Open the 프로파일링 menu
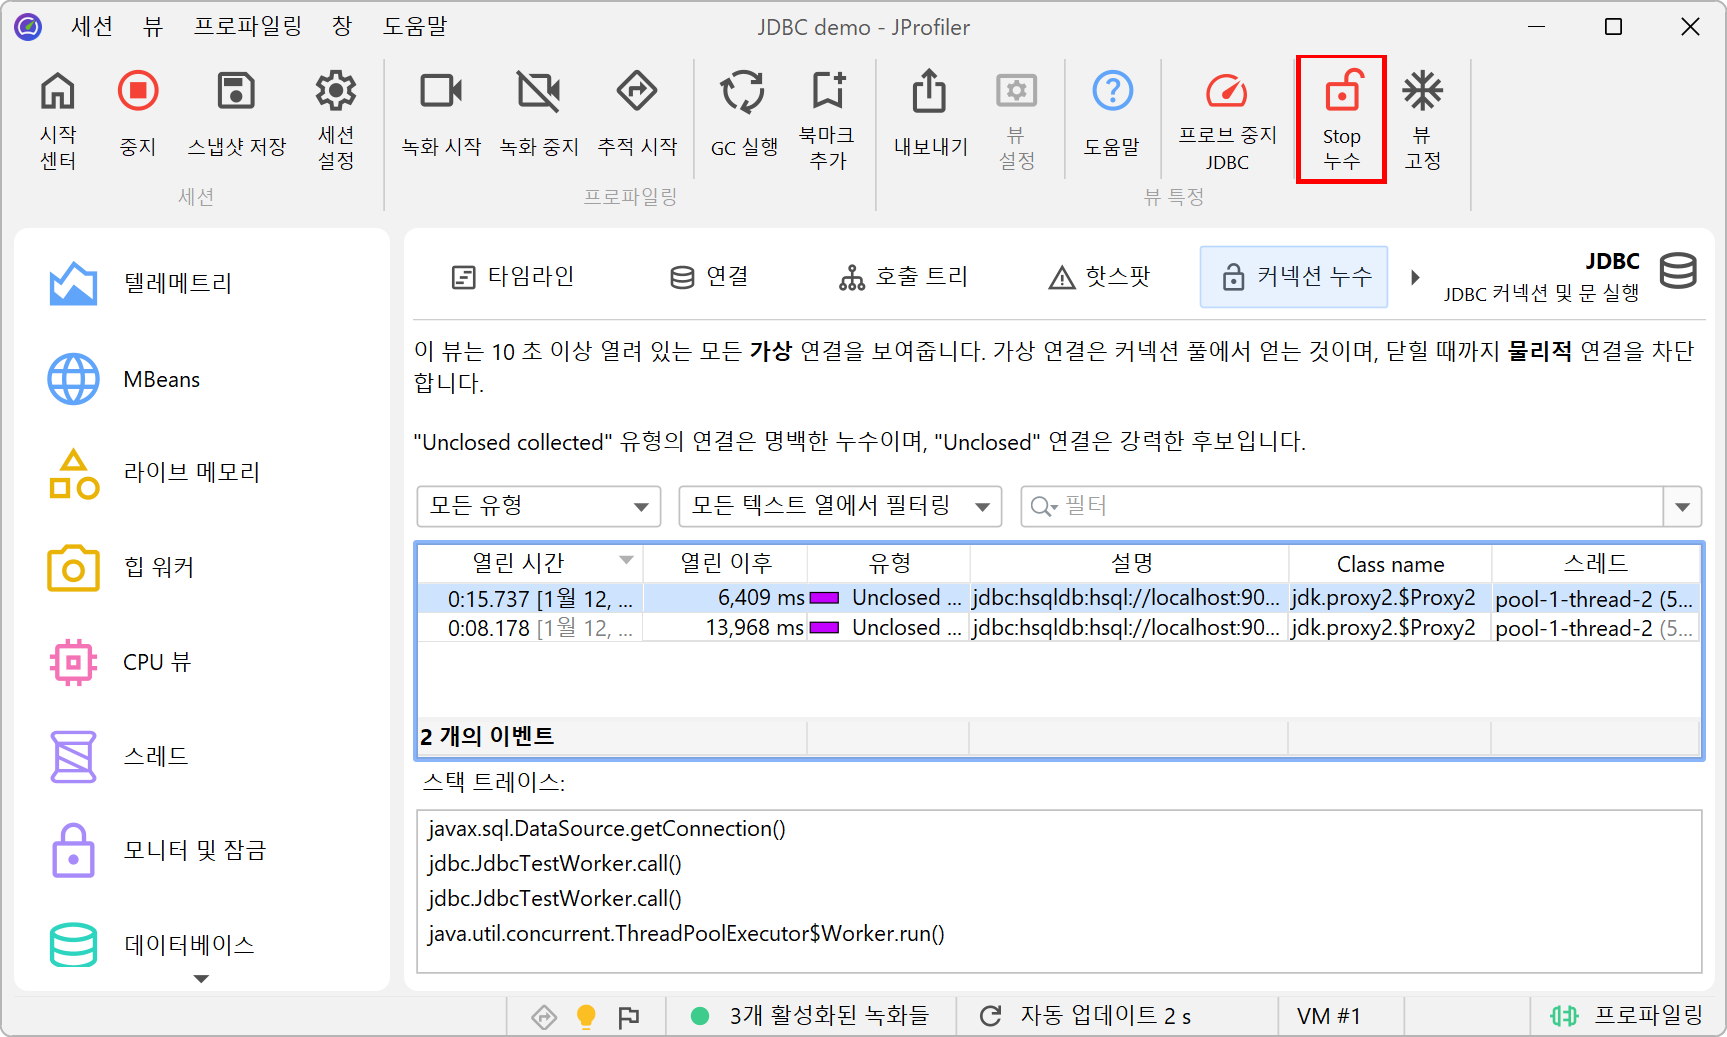 [247, 27]
